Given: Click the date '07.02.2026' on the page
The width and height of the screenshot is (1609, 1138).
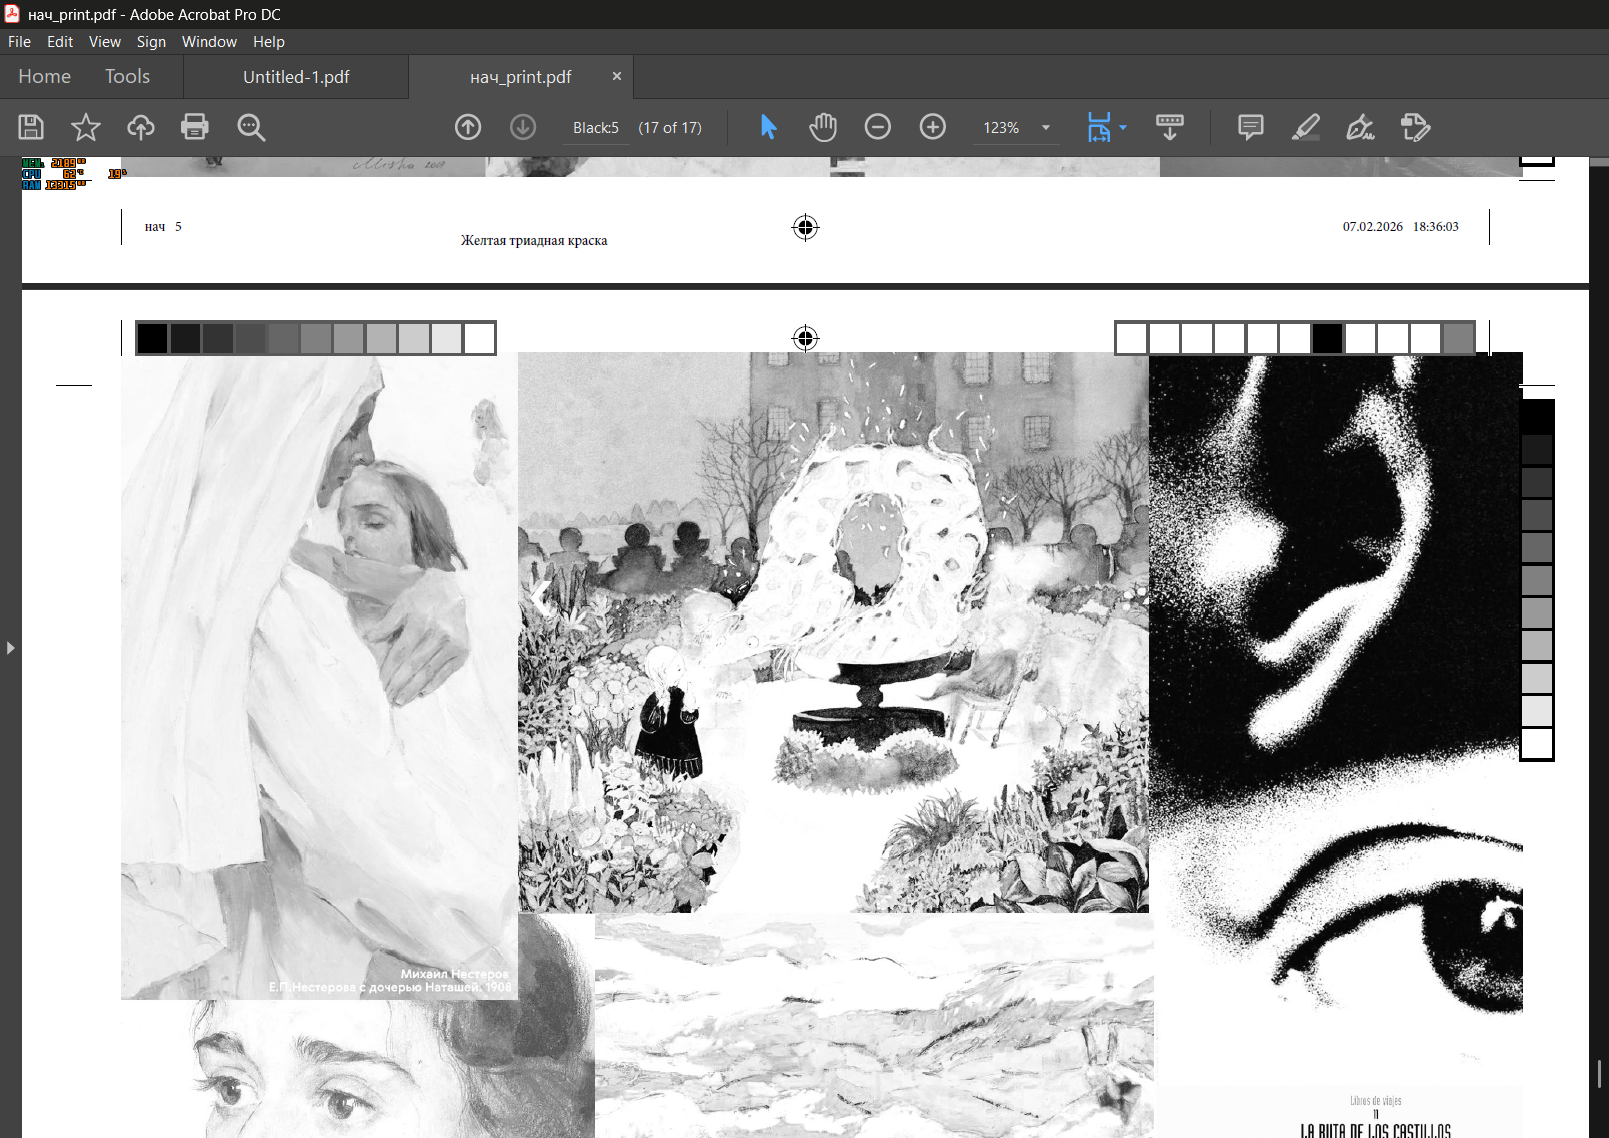Looking at the screenshot, I should tap(1372, 227).
